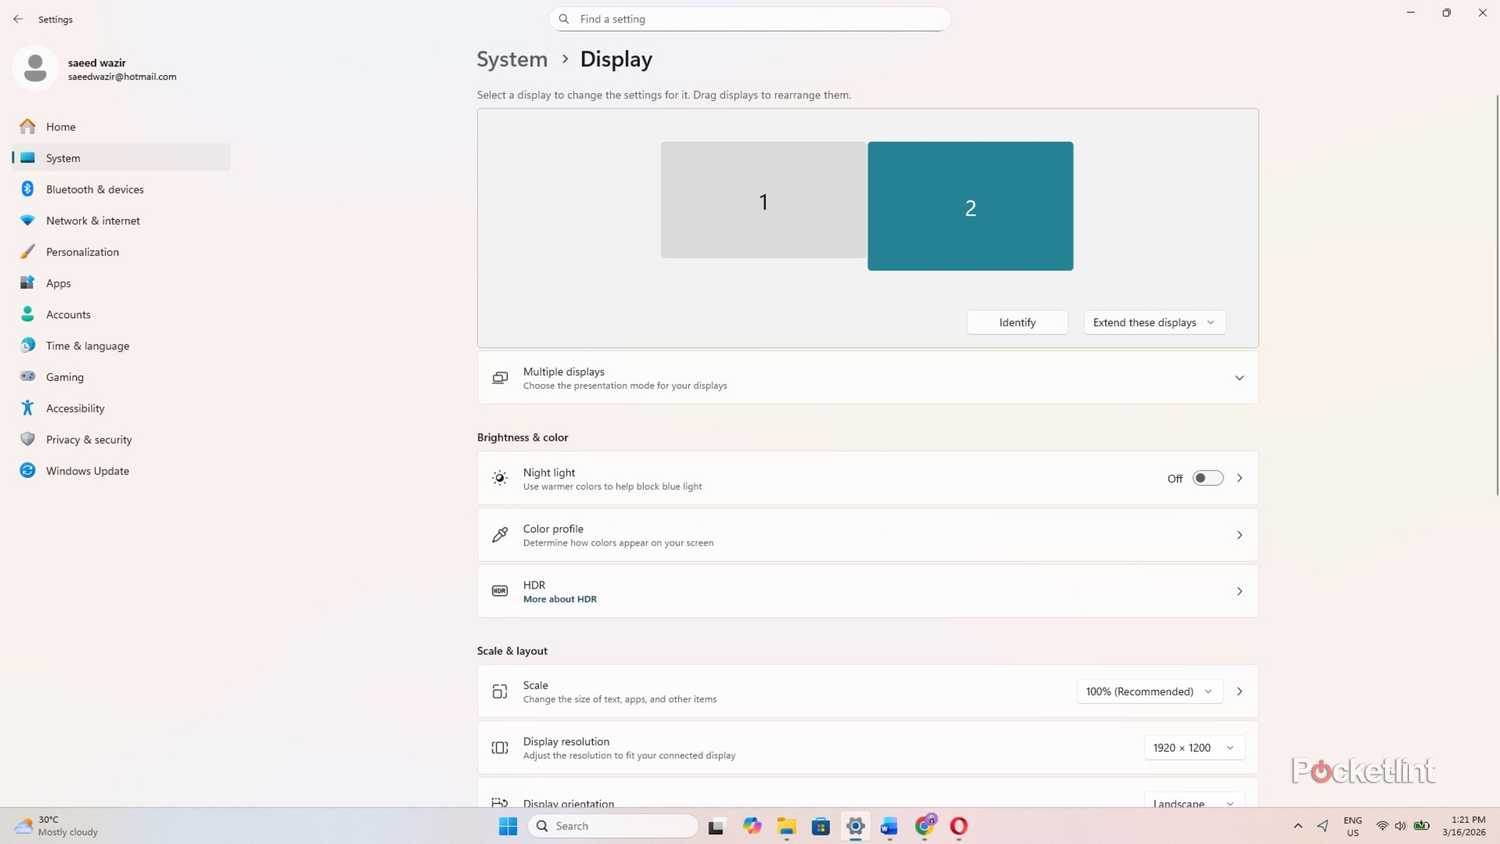Expand the Multiple displays section
The image size is (1500, 844).
pos(1238,377)
